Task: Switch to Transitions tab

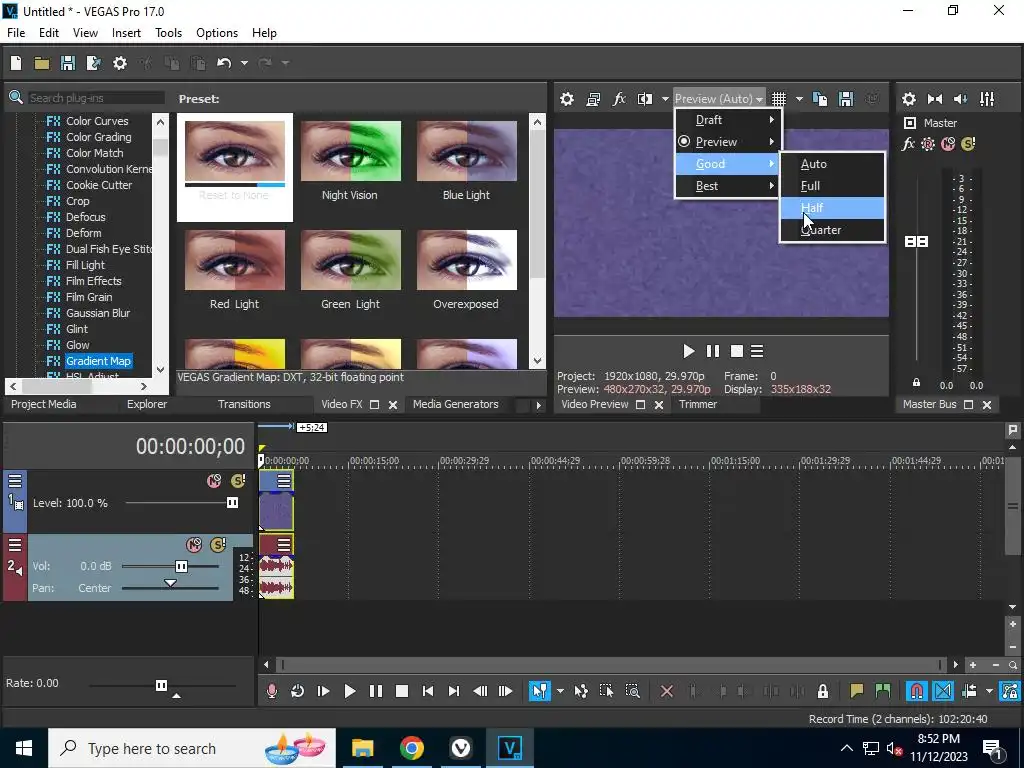Action: point(244,404)
